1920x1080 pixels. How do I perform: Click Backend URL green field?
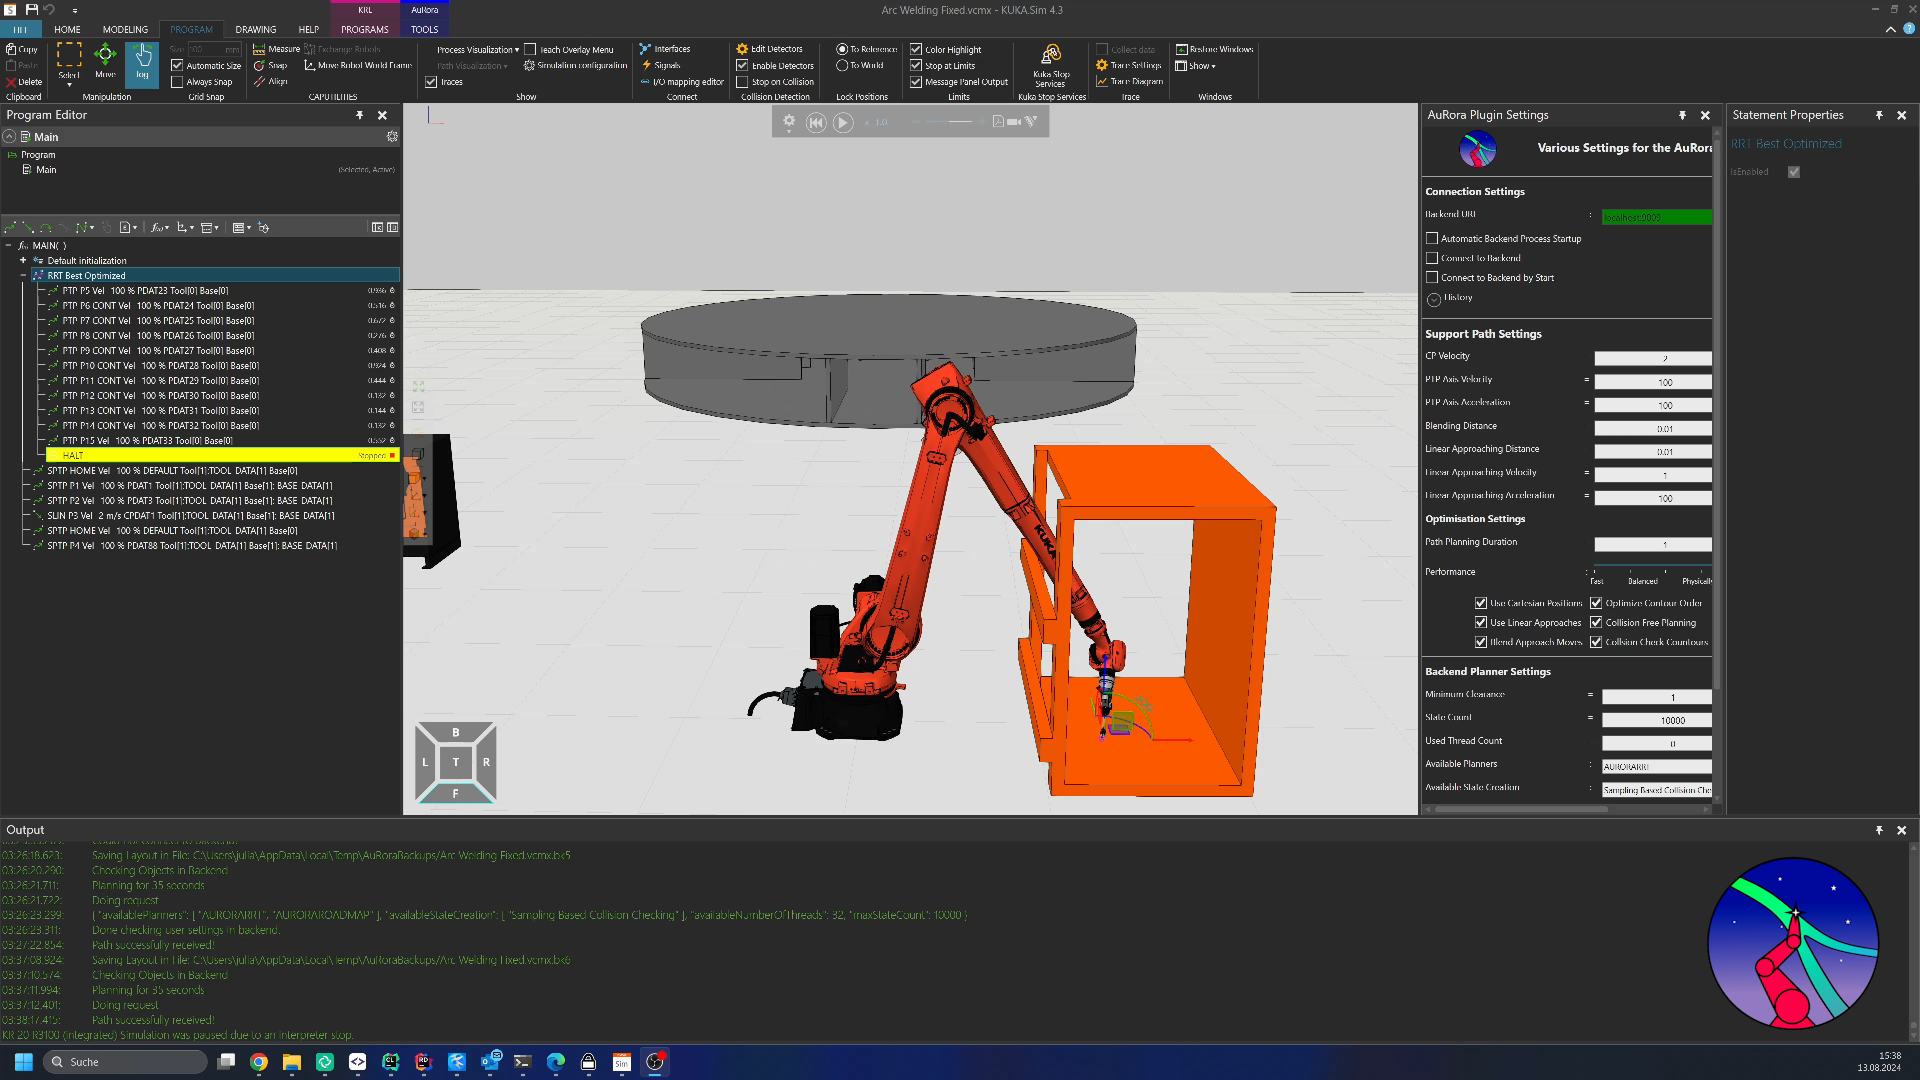pyautogui.click(x=1656, y=217)
